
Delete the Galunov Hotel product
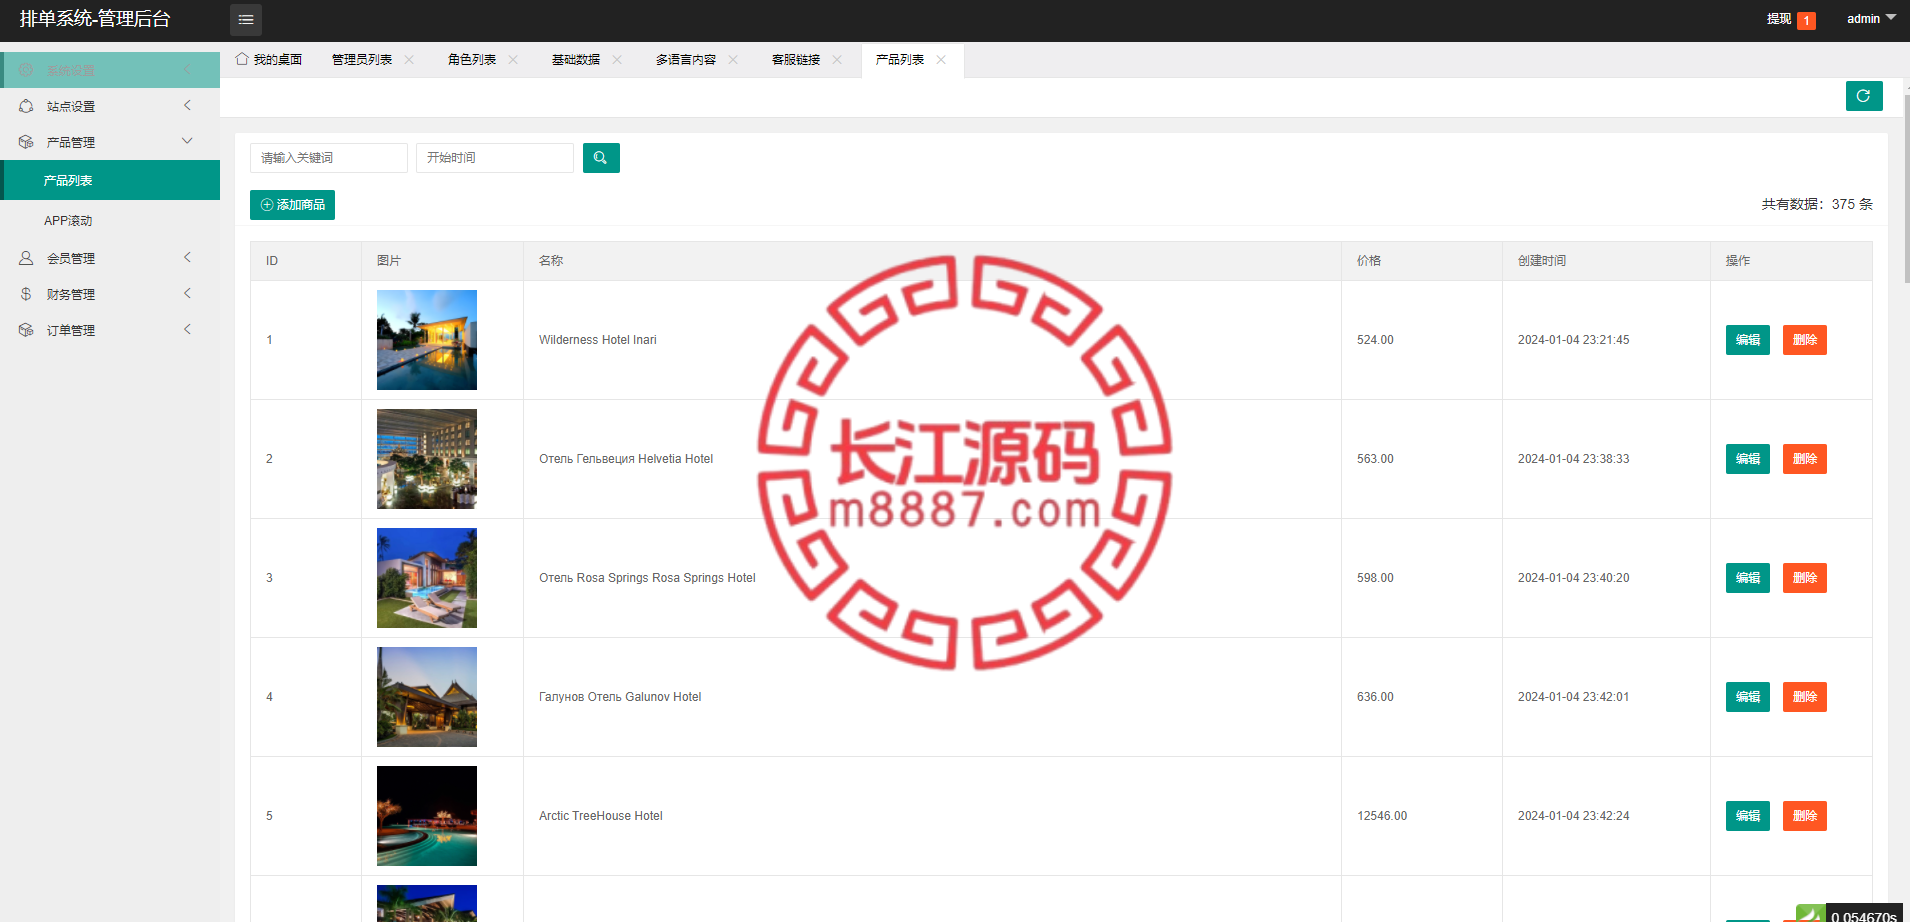click(1805, 697)
